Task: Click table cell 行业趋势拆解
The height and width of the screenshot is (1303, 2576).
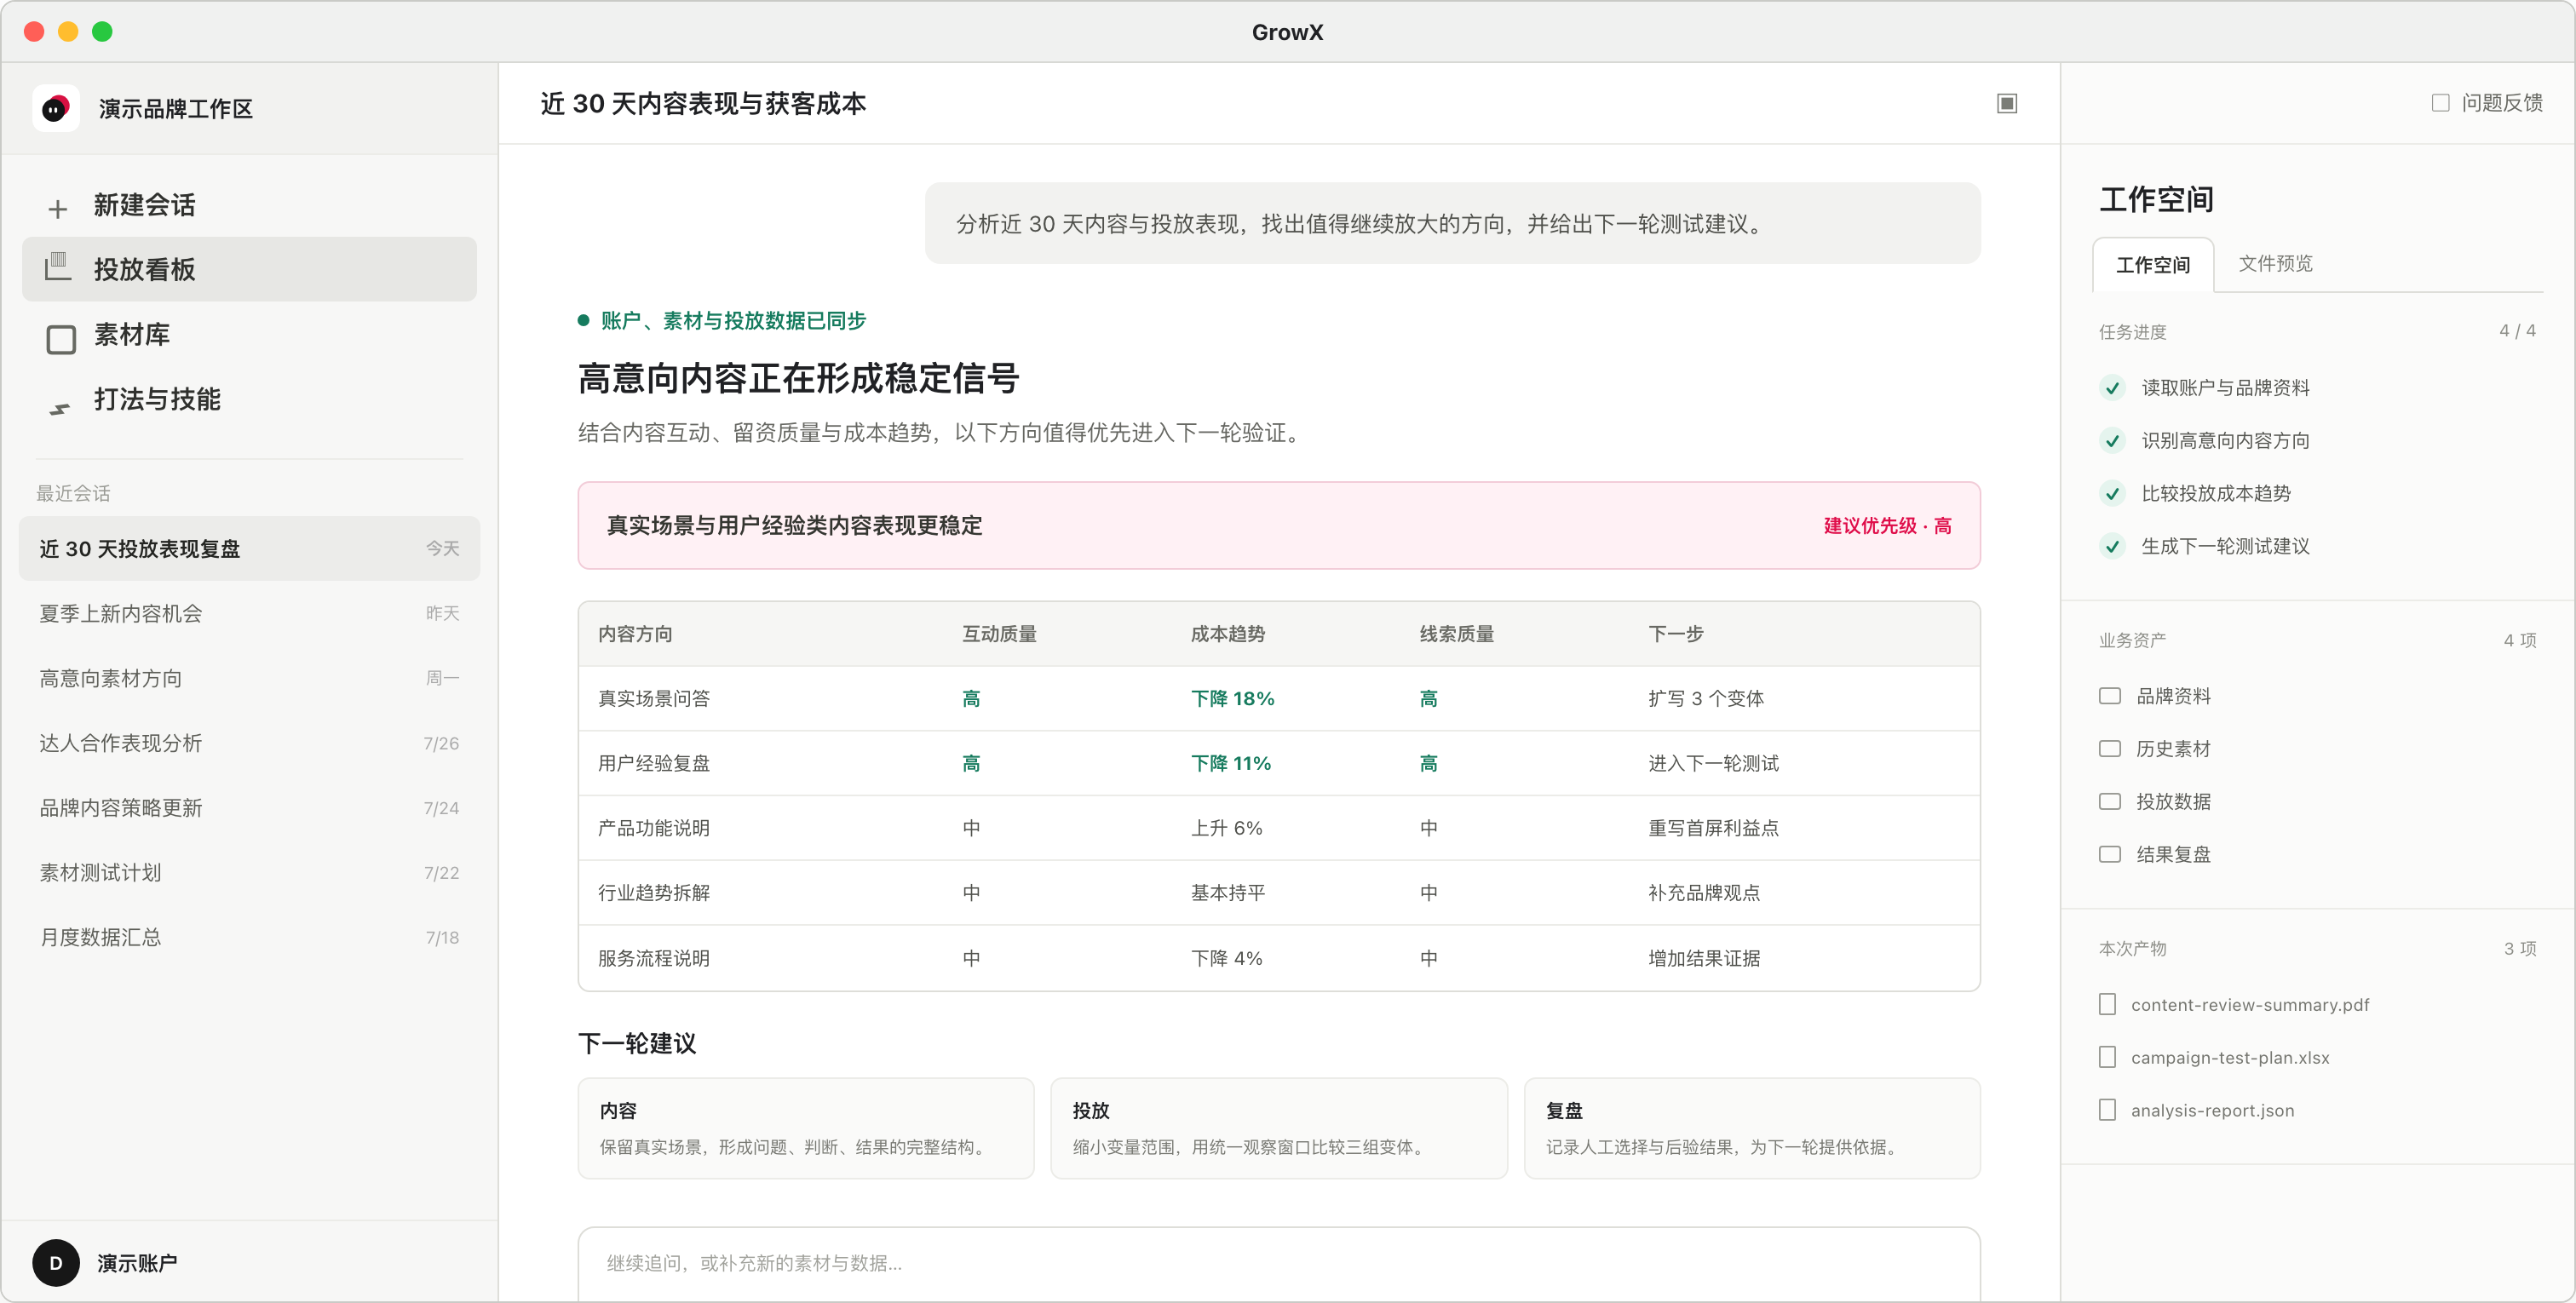Action: pos(654,892)
